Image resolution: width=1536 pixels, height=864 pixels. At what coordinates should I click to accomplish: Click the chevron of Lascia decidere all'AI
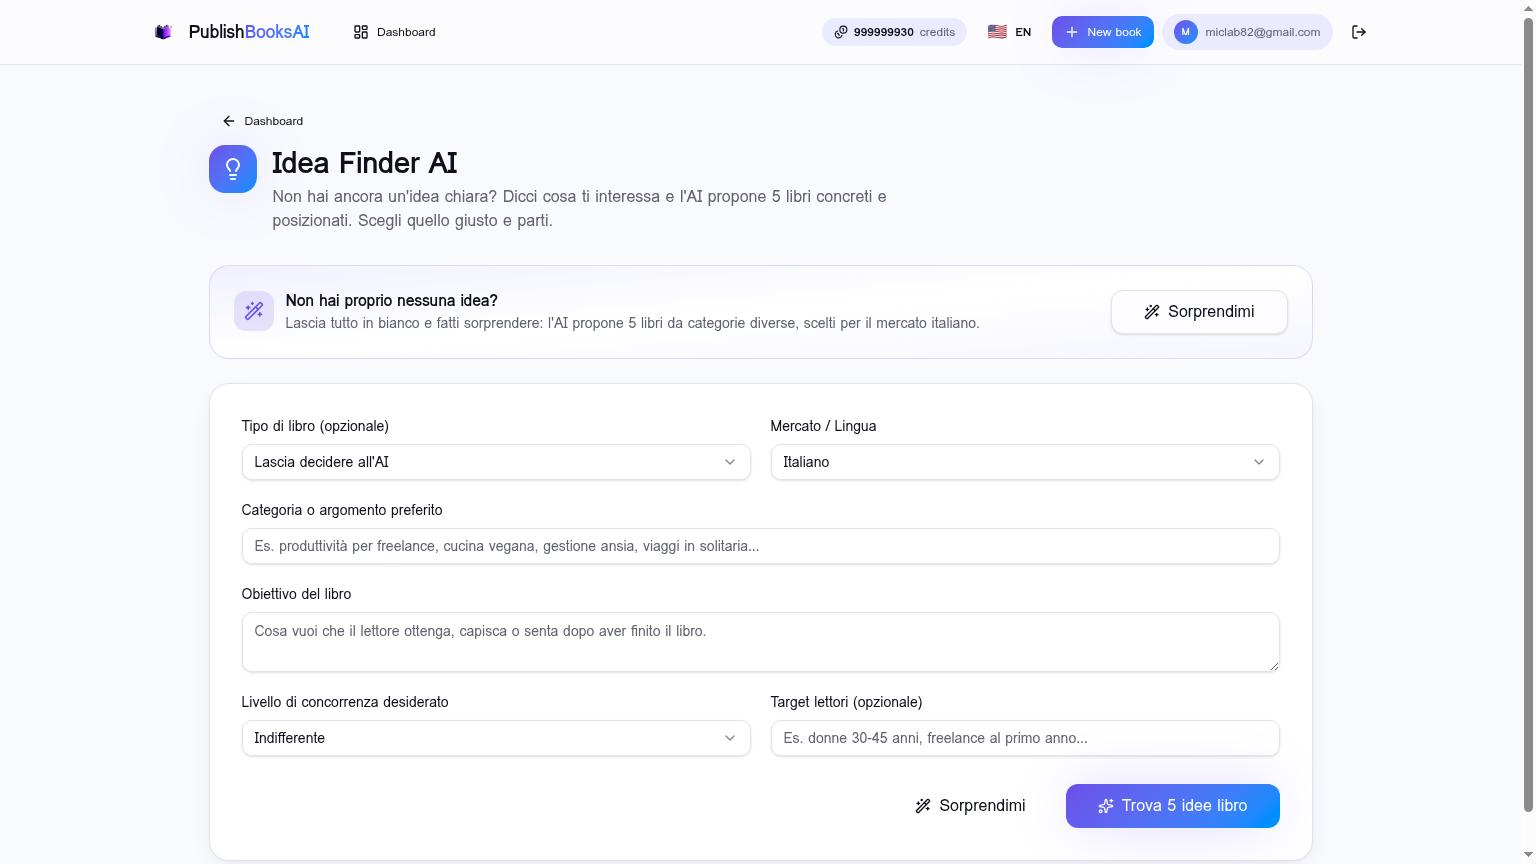(730, 462)
